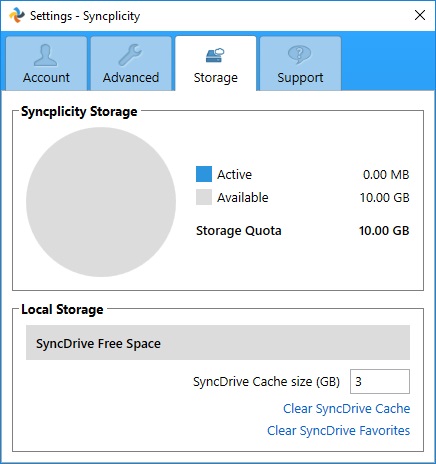Open the Account tab
This screenshot has width=436, height=464.
coord(46,63)
